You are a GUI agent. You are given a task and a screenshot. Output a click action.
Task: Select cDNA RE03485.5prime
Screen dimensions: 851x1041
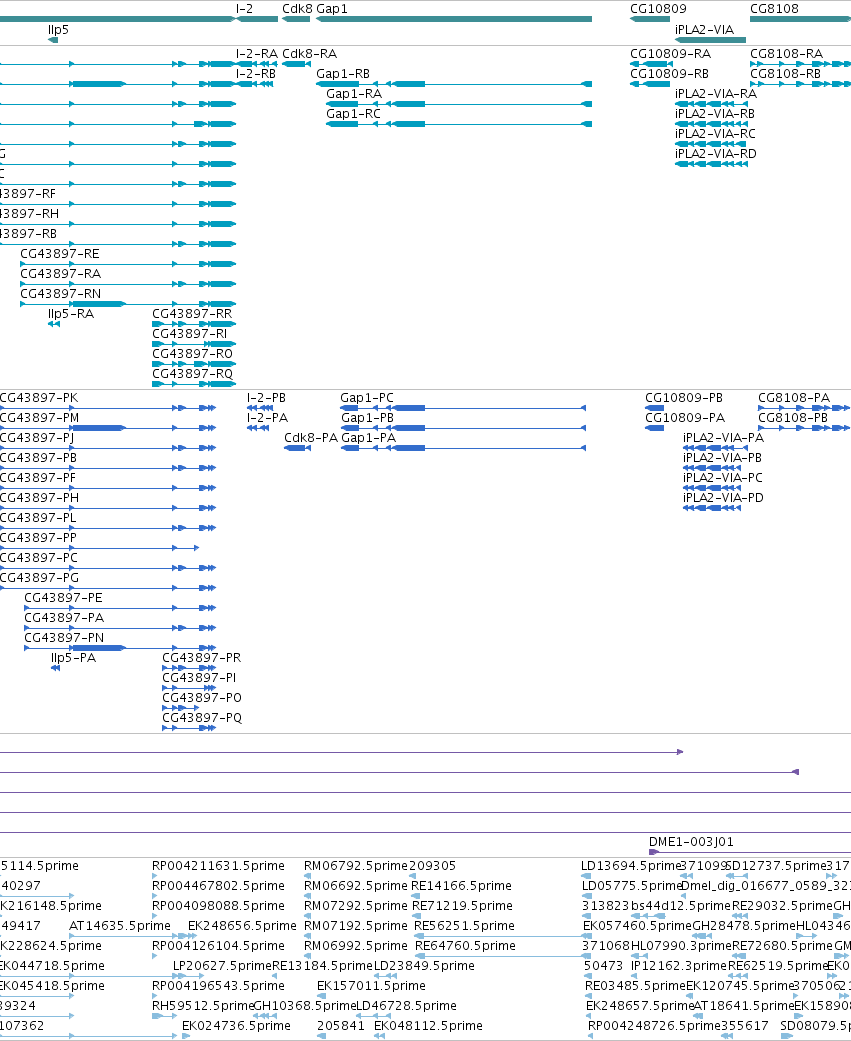pyautogui.click(x=635, y=985)
